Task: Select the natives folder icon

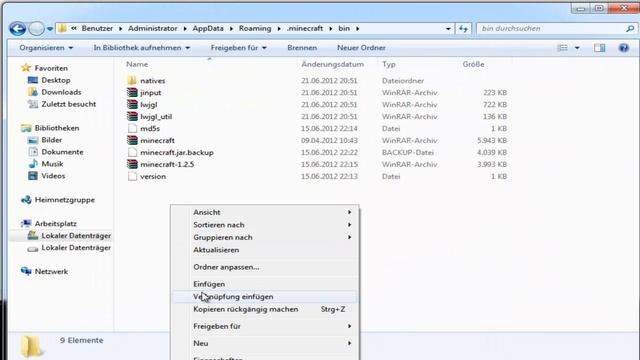Action: pos(132,80)
